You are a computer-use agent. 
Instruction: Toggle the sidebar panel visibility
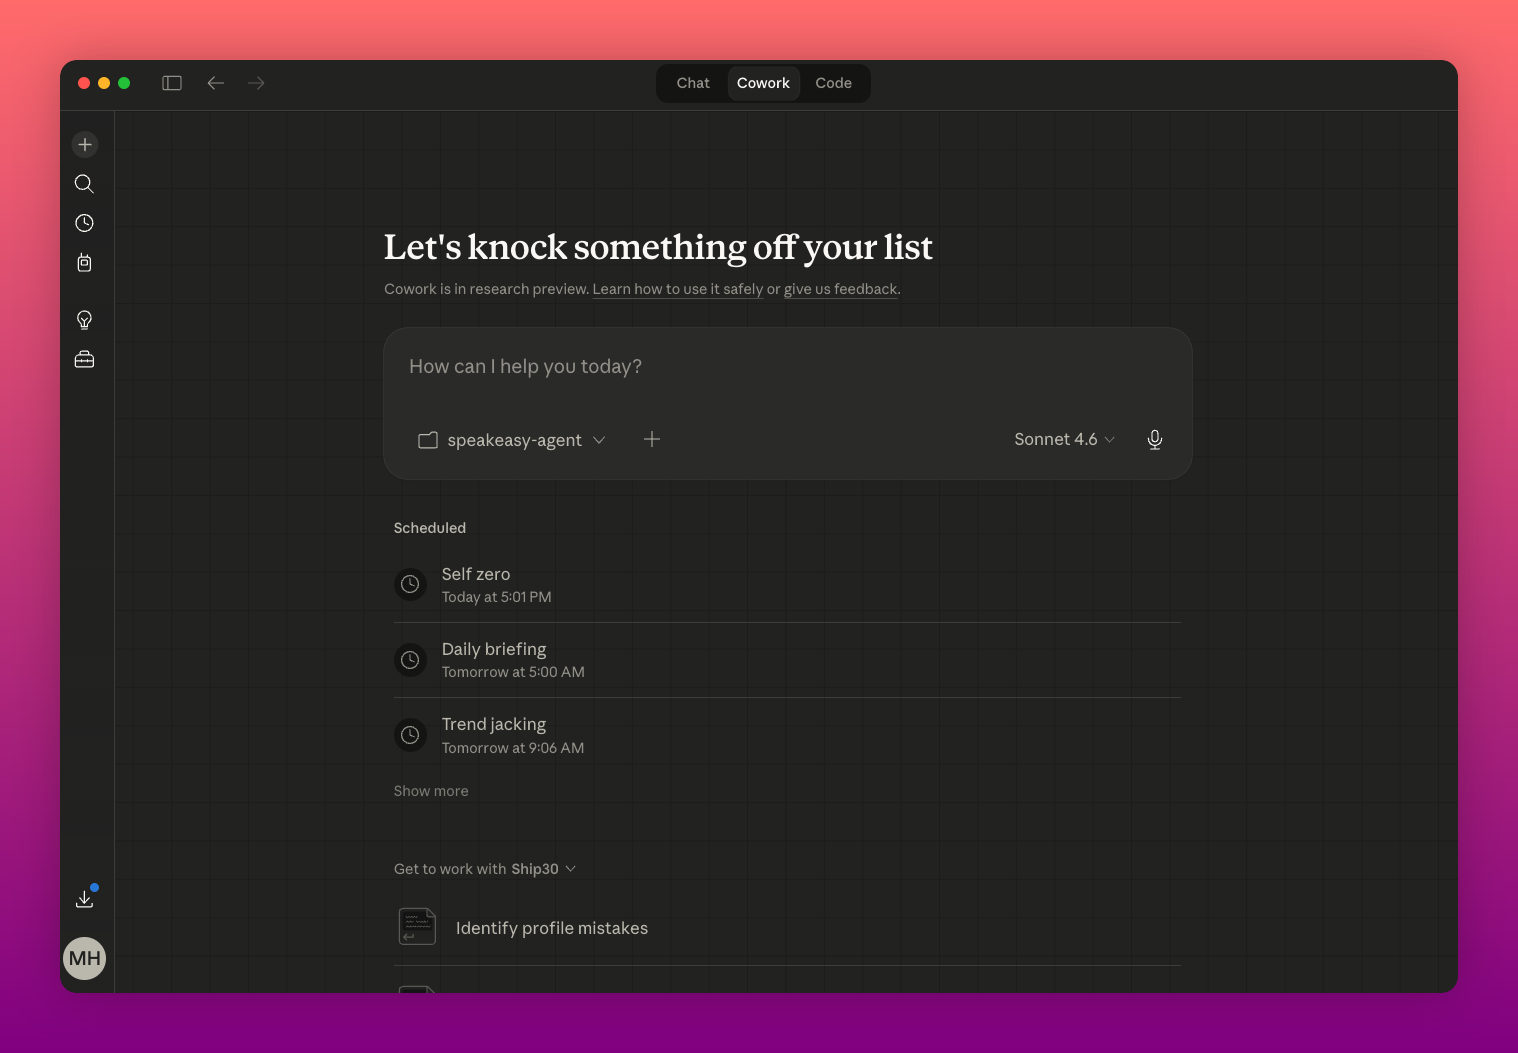172,83
